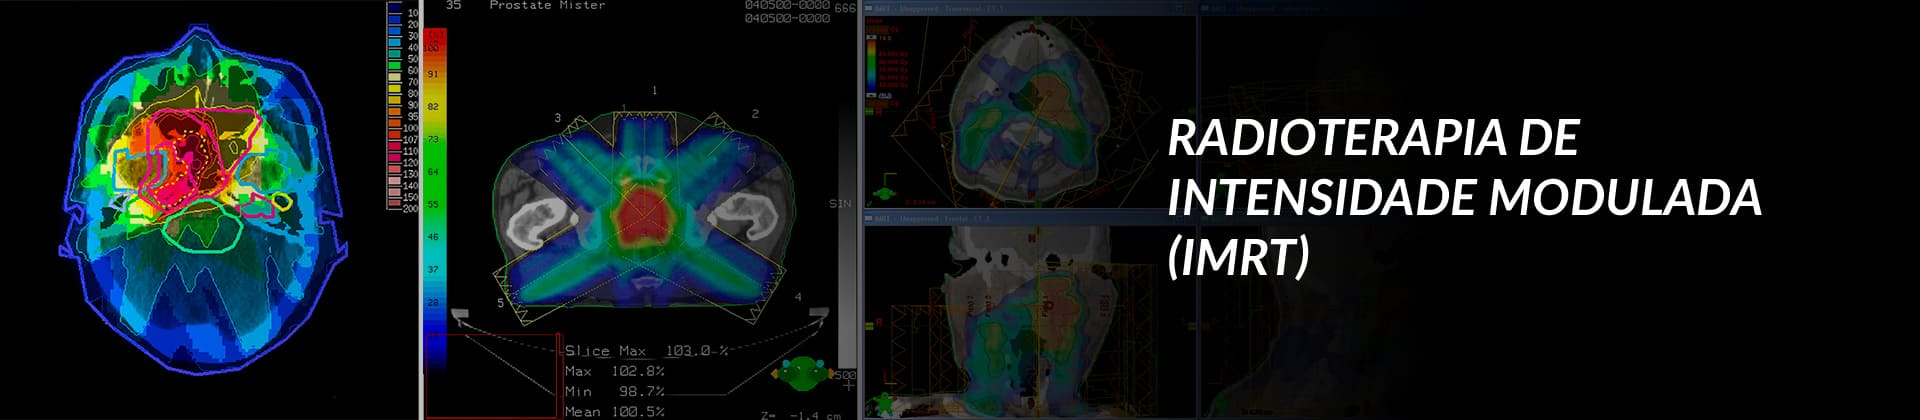Click beam label 1 above prostate scan

point(654,90)
